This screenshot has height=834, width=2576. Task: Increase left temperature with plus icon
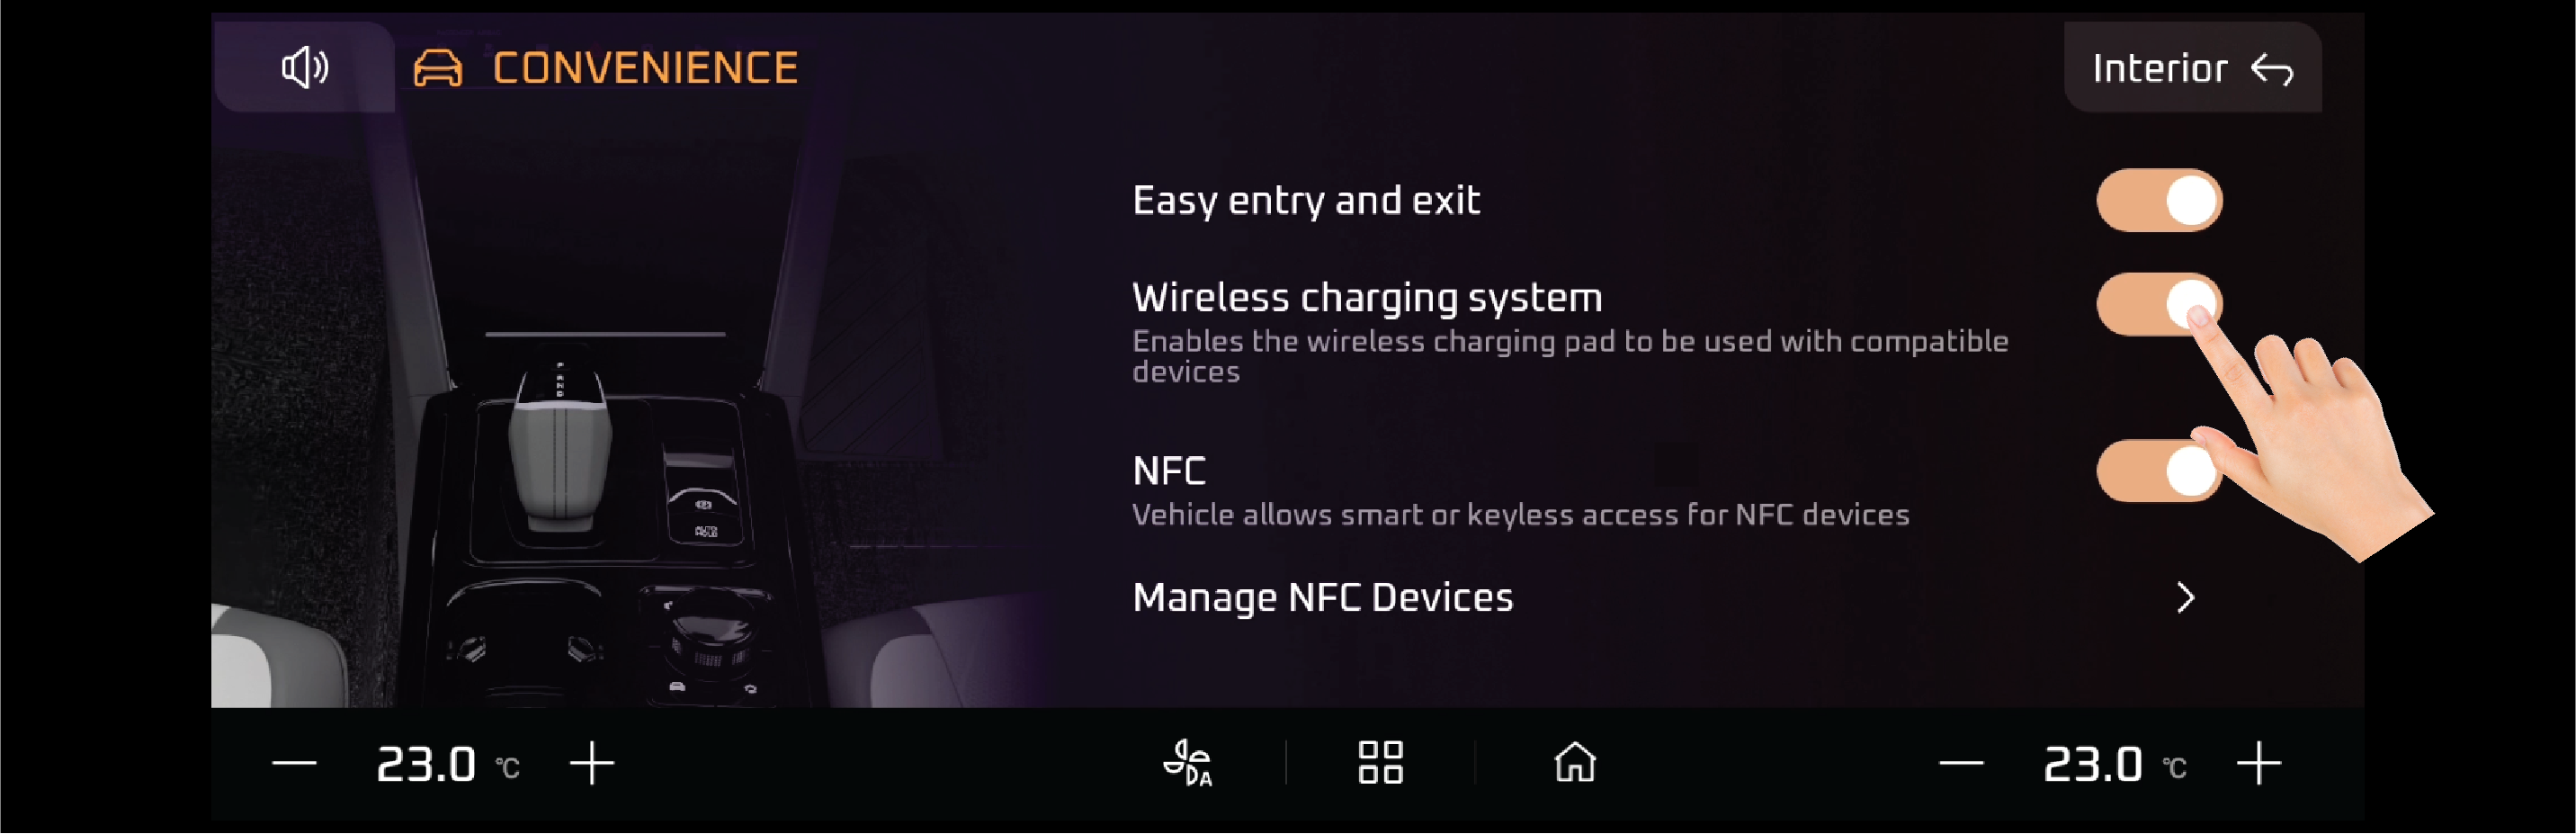(x=592, y=765)
